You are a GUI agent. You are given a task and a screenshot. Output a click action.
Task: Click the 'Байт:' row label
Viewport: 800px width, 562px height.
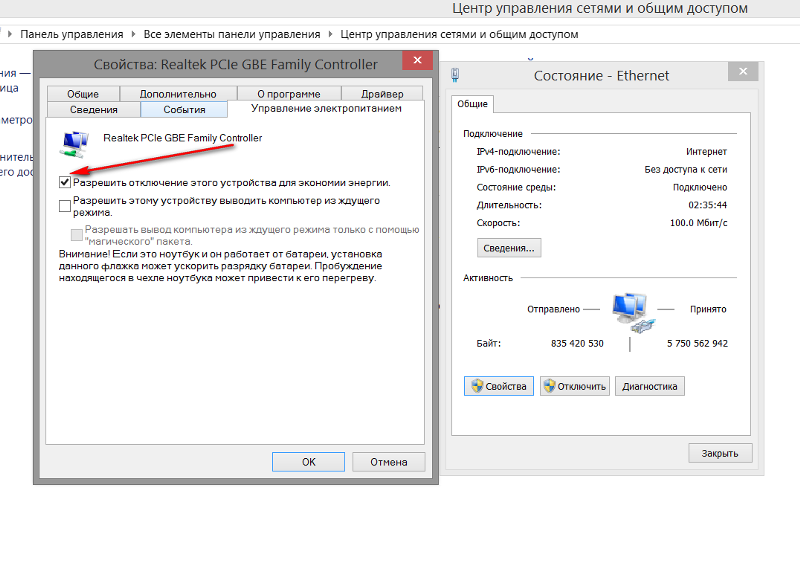[x=489, y=343]
